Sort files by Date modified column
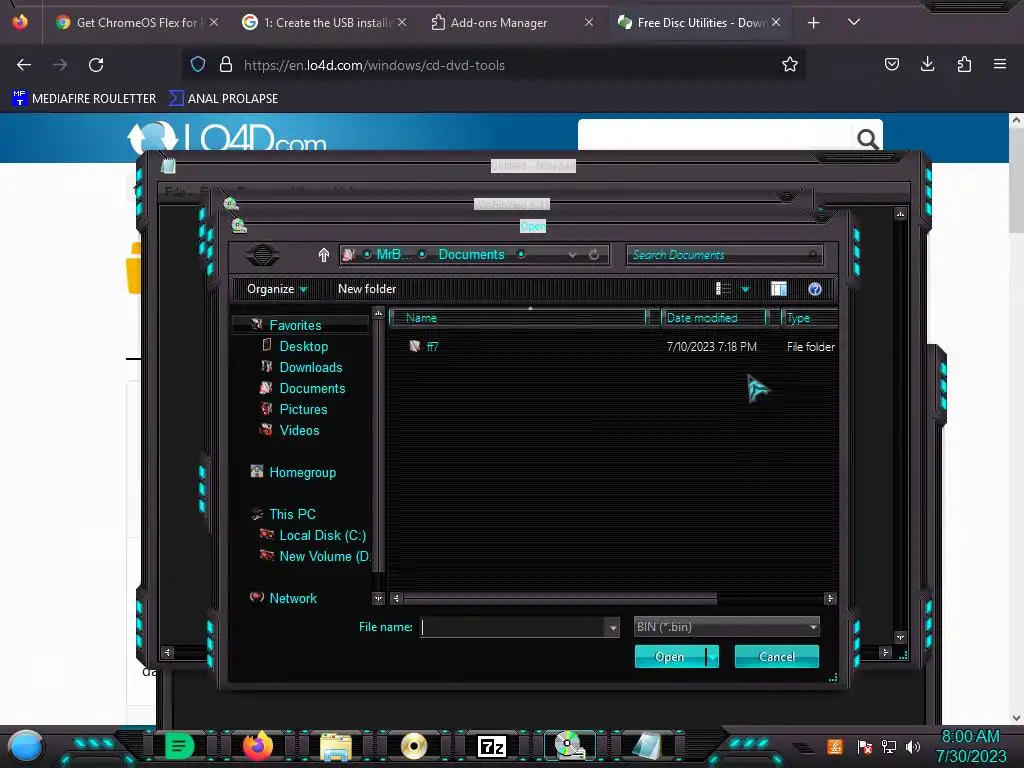Screen dimensions: 1024x768 tap(714, 318)
